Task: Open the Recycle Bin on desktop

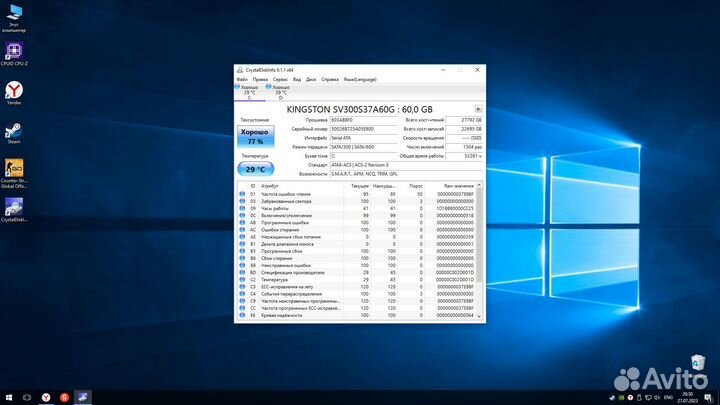Action: pos(698,362)
